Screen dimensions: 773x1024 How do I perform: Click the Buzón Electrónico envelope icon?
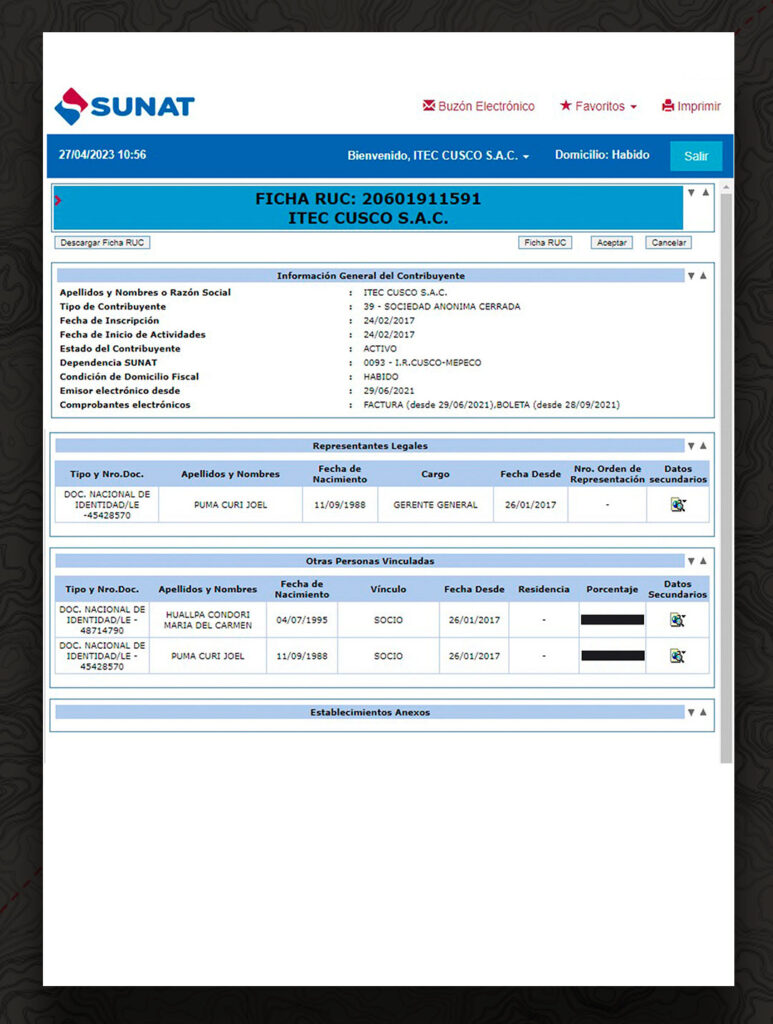coord(428,105)
